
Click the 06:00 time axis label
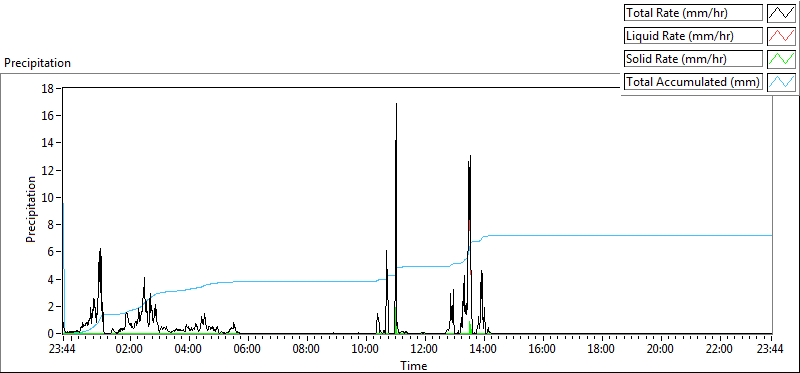[x=248, y=350]
